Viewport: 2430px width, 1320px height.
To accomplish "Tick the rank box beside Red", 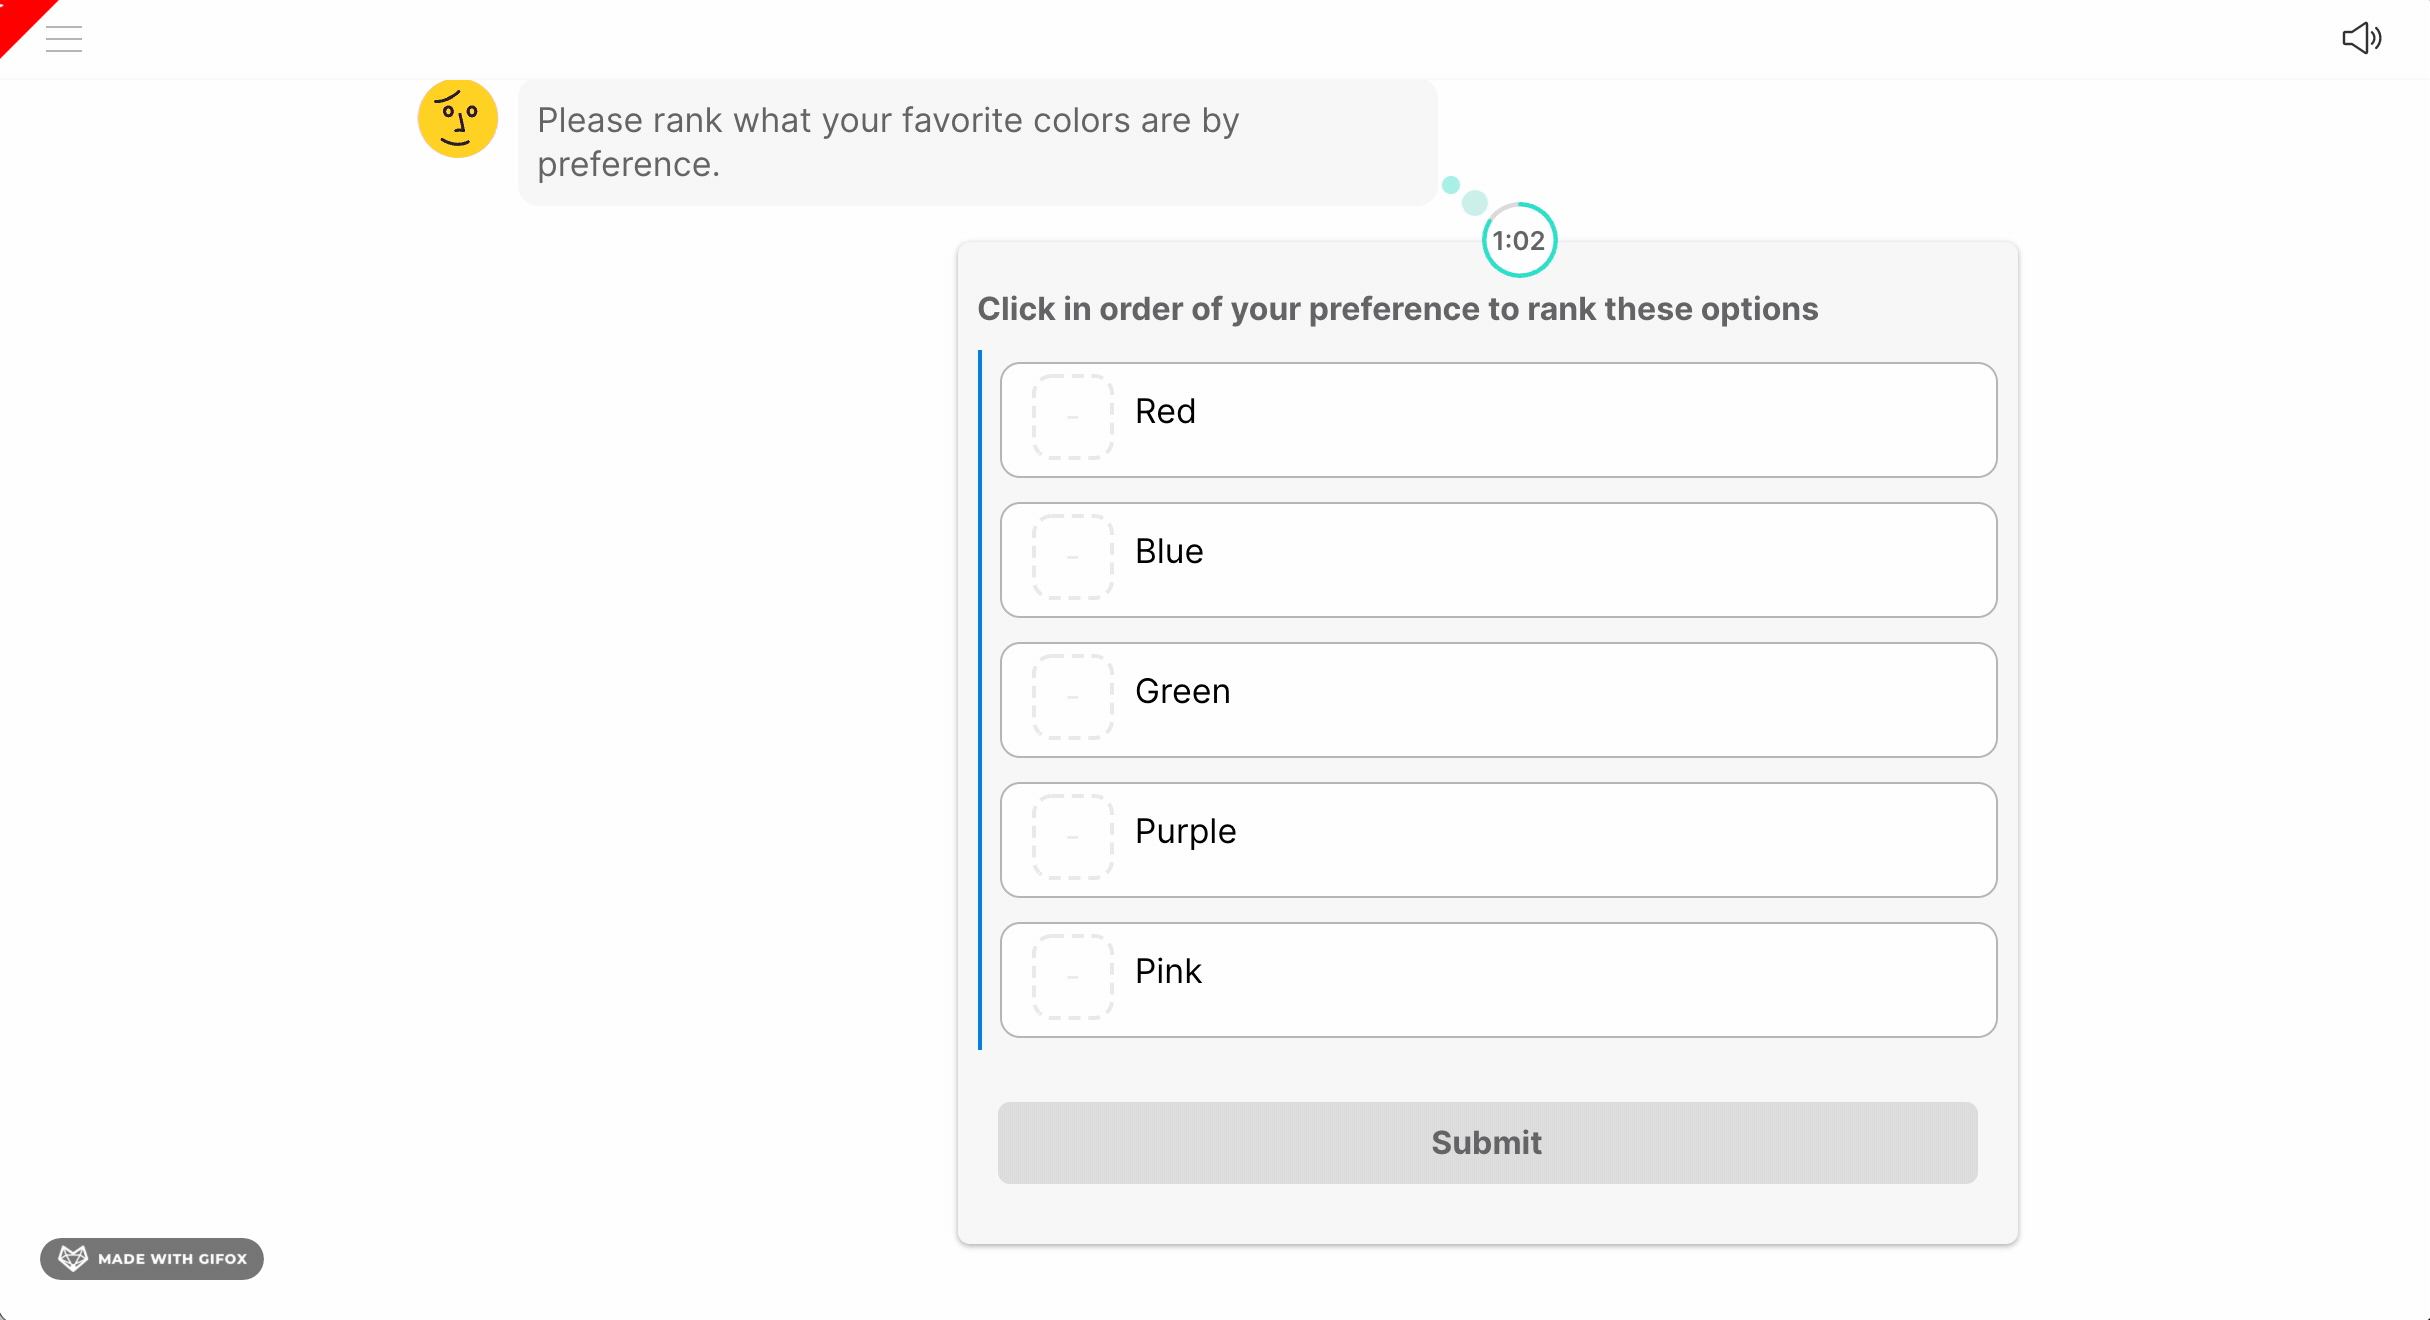I will (1072, 417).
